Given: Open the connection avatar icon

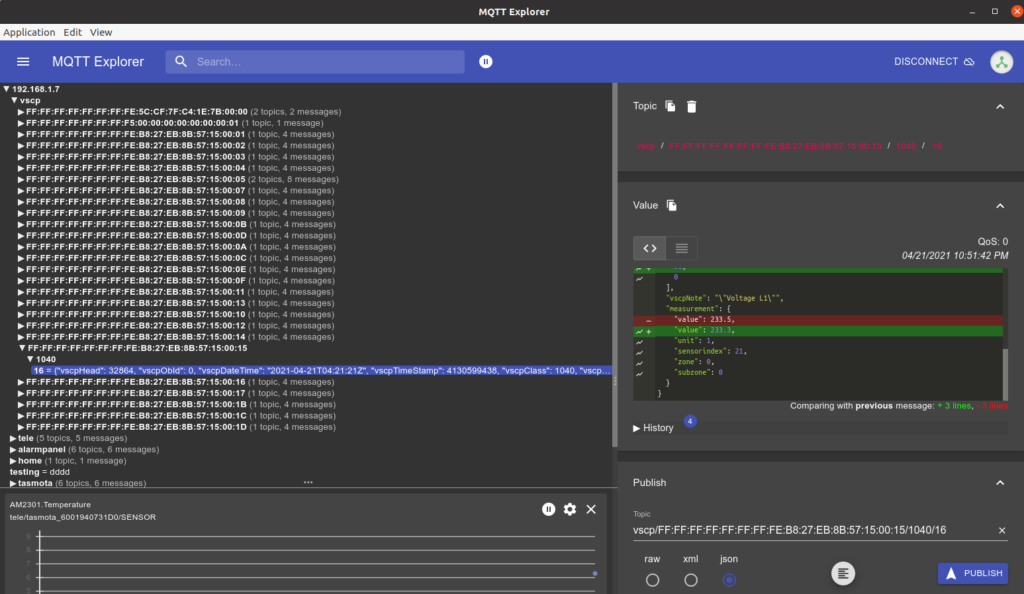Looking at the screenshot, I should coord(1001,62).
